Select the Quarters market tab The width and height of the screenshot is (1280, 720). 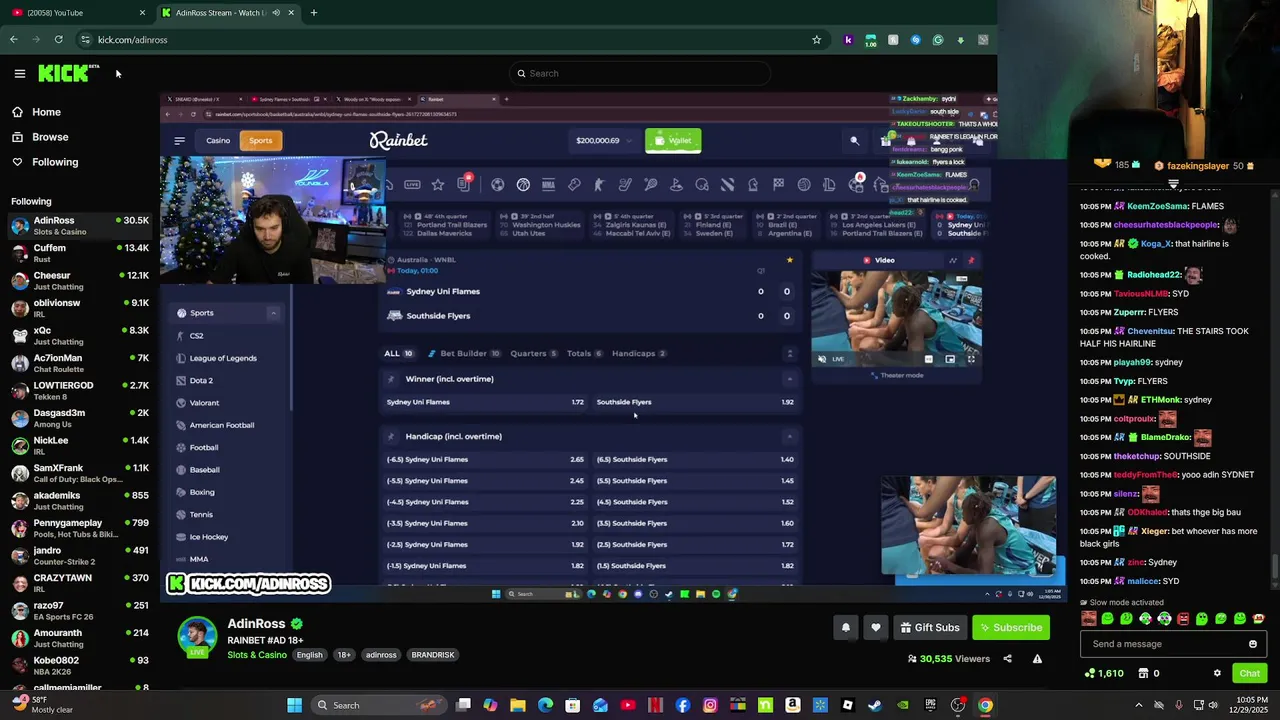(x=533, y=353)
